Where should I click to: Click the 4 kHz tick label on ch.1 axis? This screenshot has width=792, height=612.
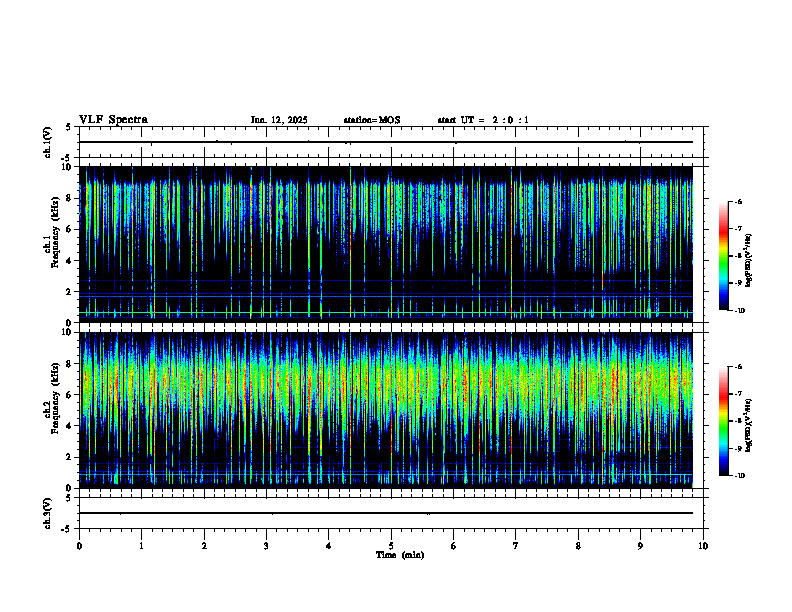point(70,261)
